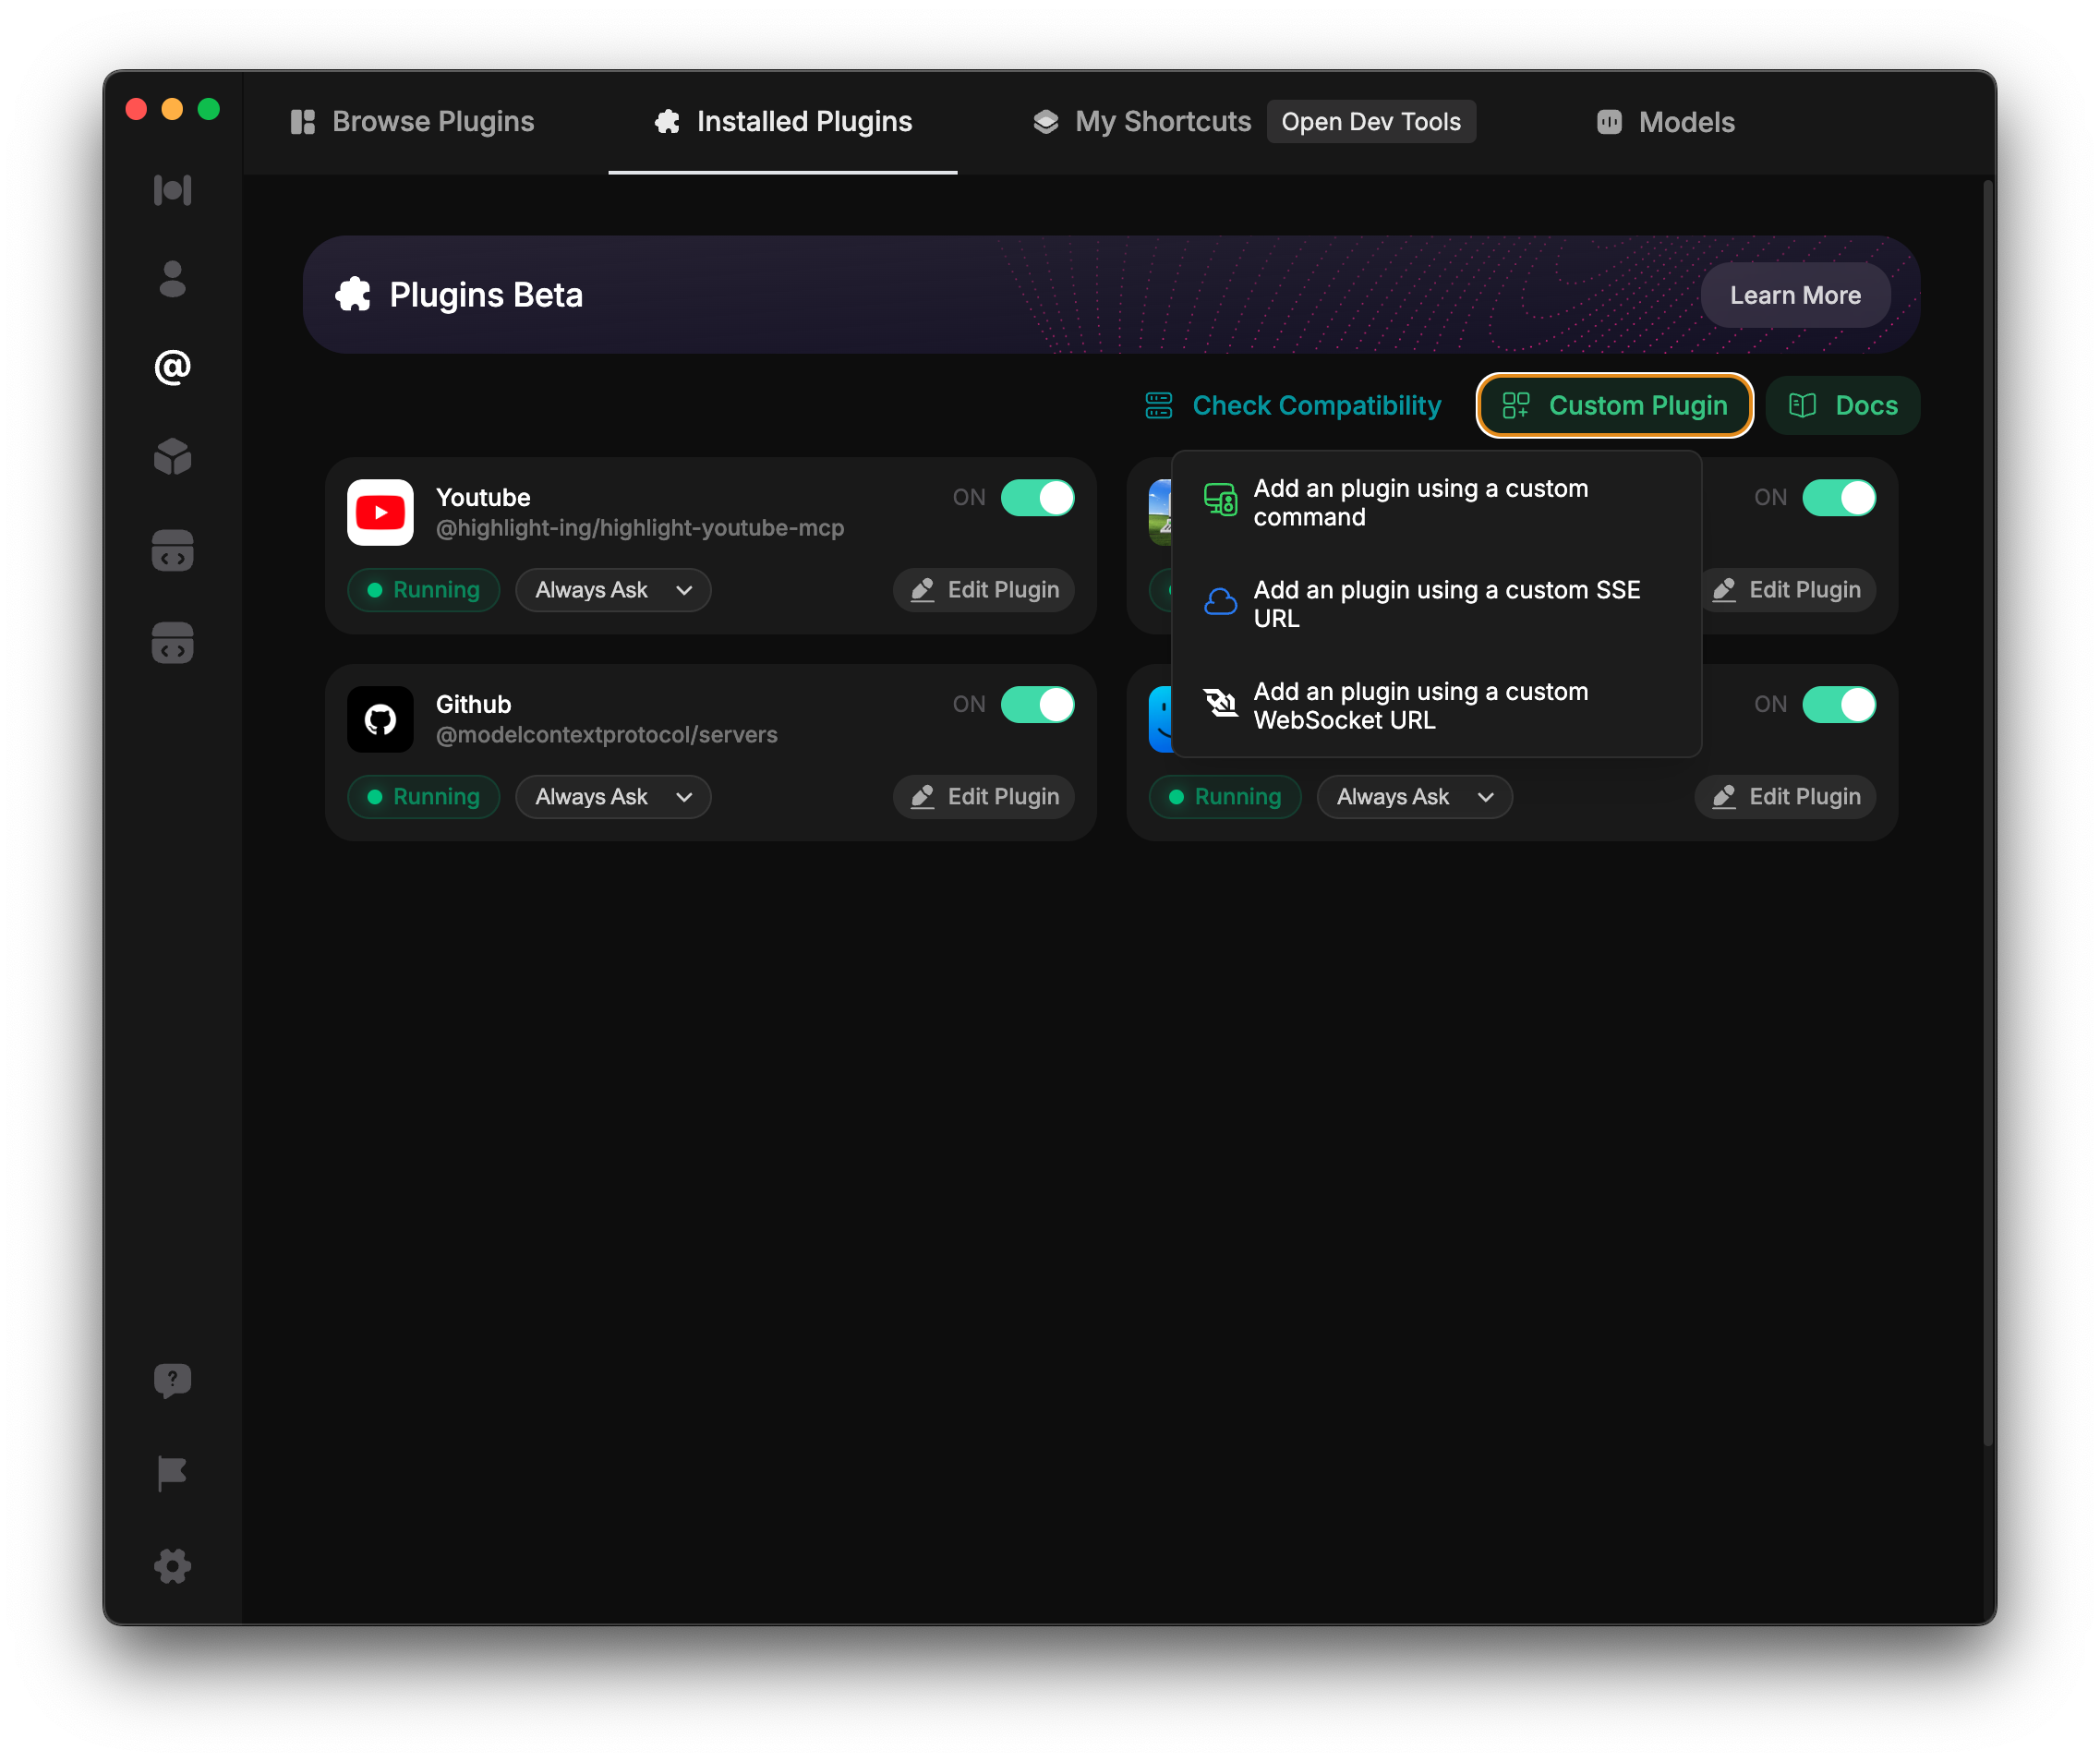The width and height of the screenshot is (2100, 1762).
Task: Open the first code-block icon in the sidebar
Action: click(172, 550)
